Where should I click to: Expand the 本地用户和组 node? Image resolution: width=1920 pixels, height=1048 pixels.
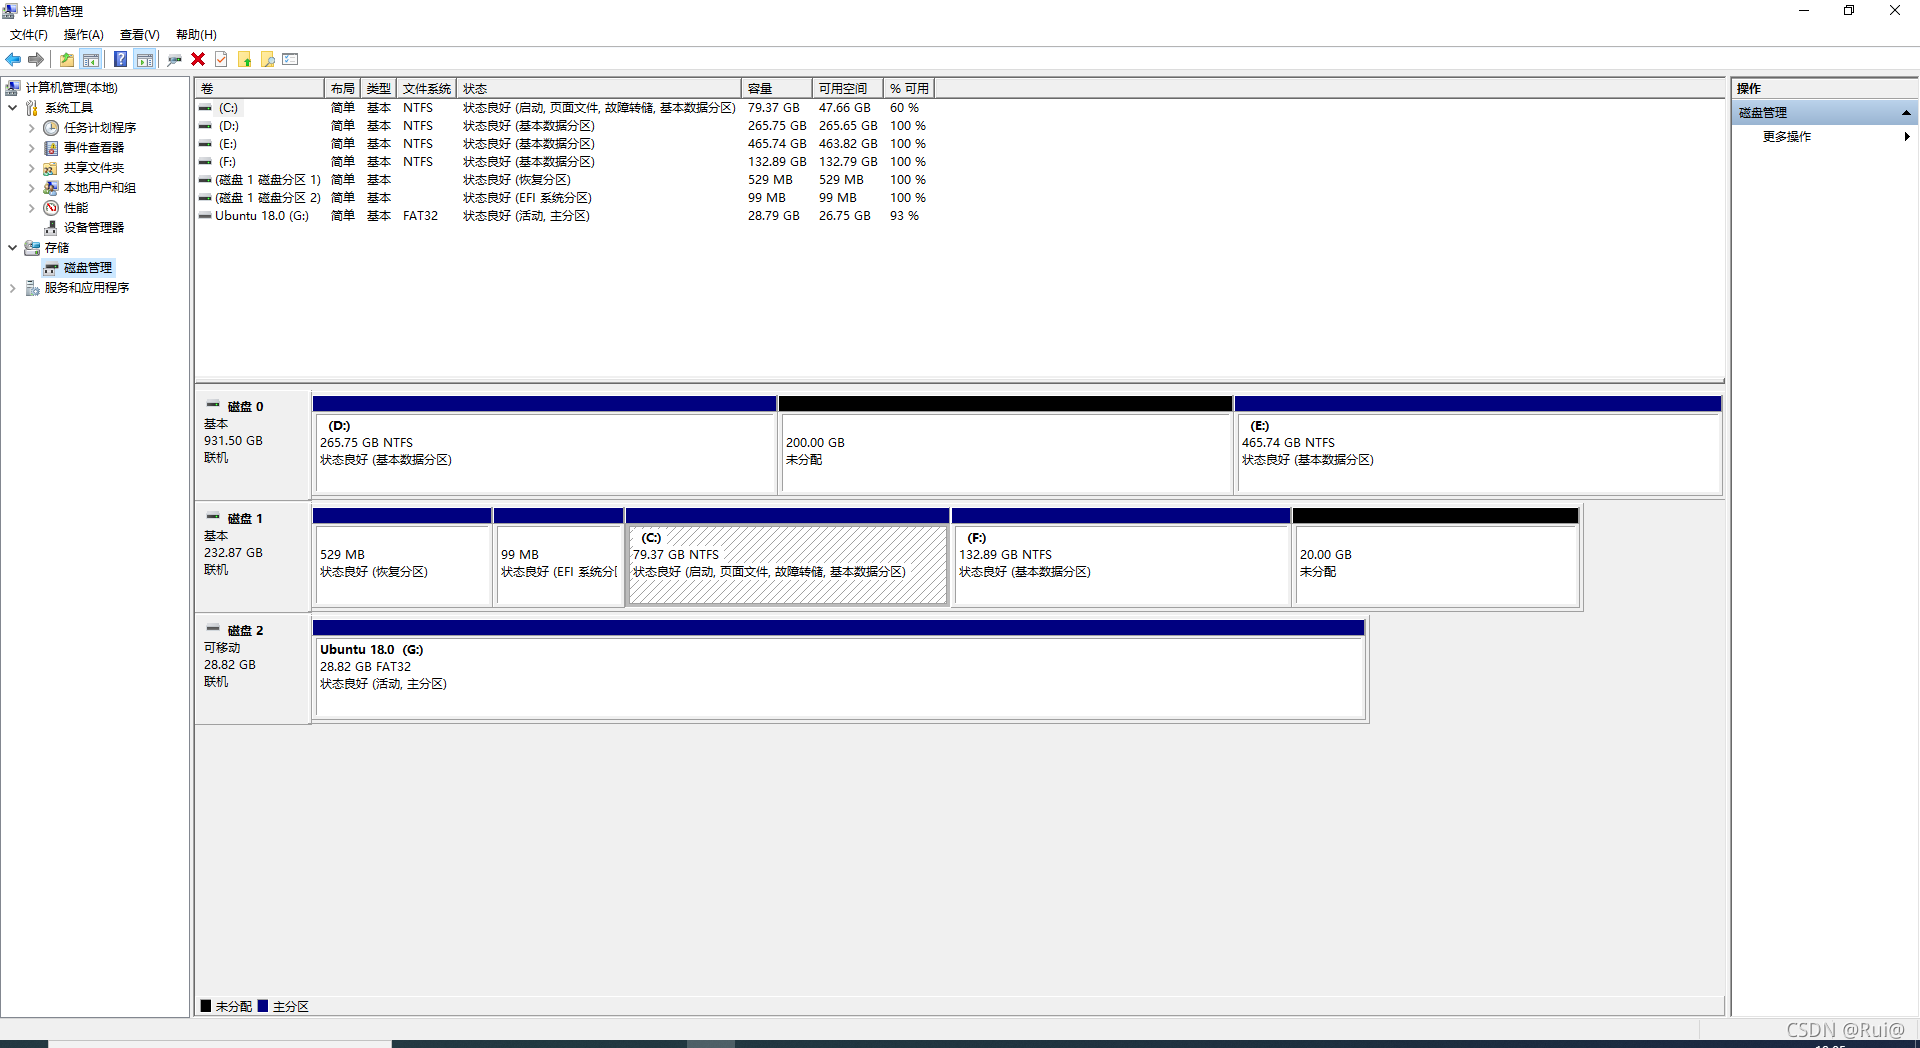[x=31, y=188]
